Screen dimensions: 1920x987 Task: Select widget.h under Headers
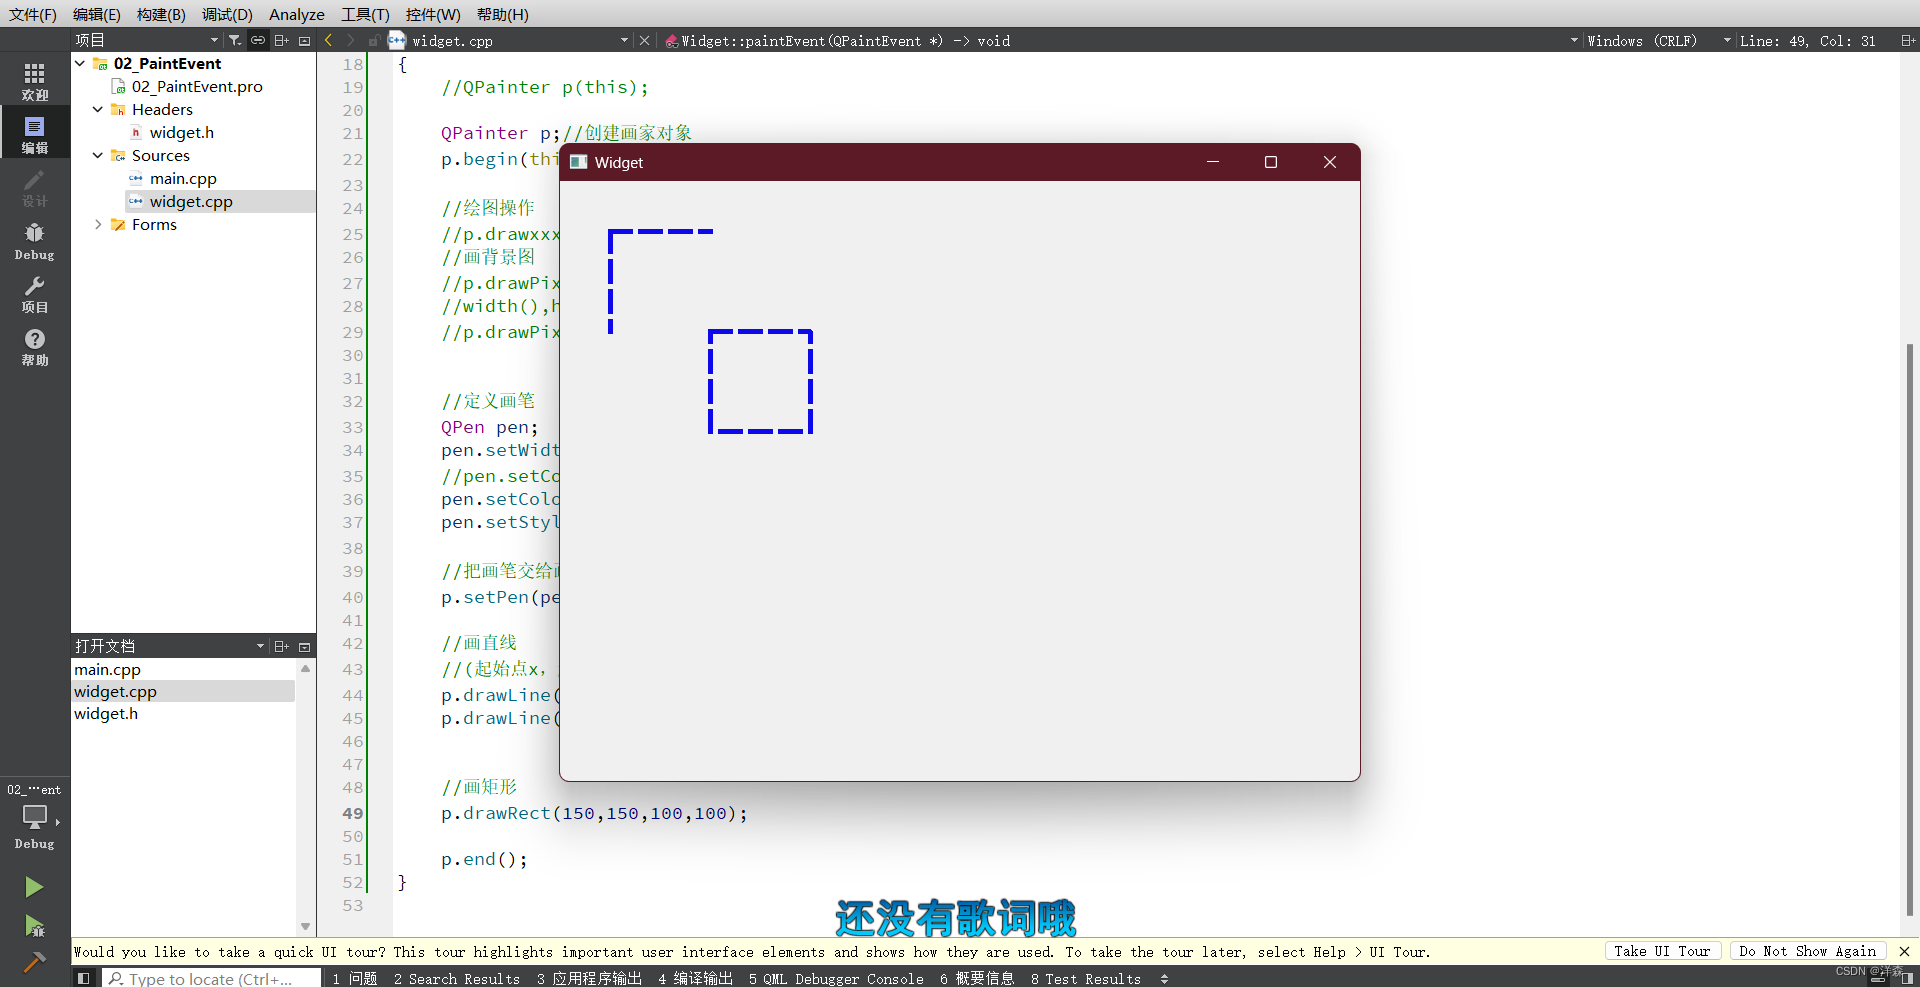tap(181, 132)
